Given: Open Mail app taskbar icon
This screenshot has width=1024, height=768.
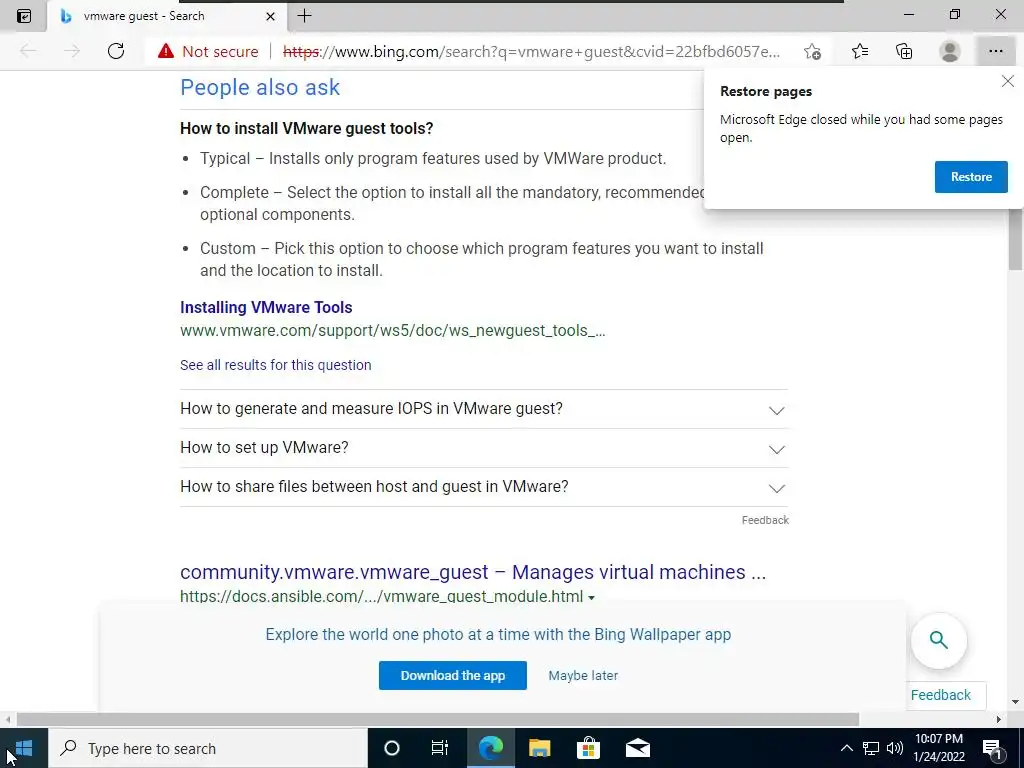Looking at the screenshot, I should tap(637, 748).
